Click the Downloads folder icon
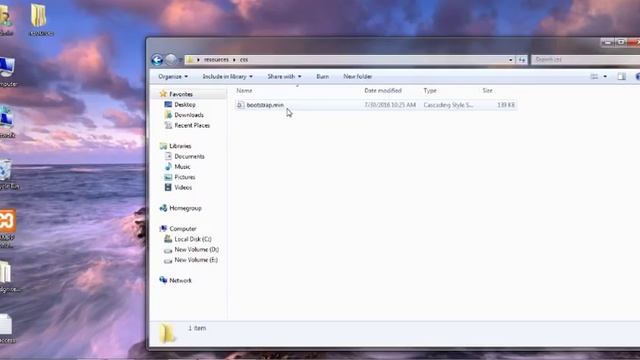The width and height of the screenshot is (640, 360). click(x=168, y=115)
